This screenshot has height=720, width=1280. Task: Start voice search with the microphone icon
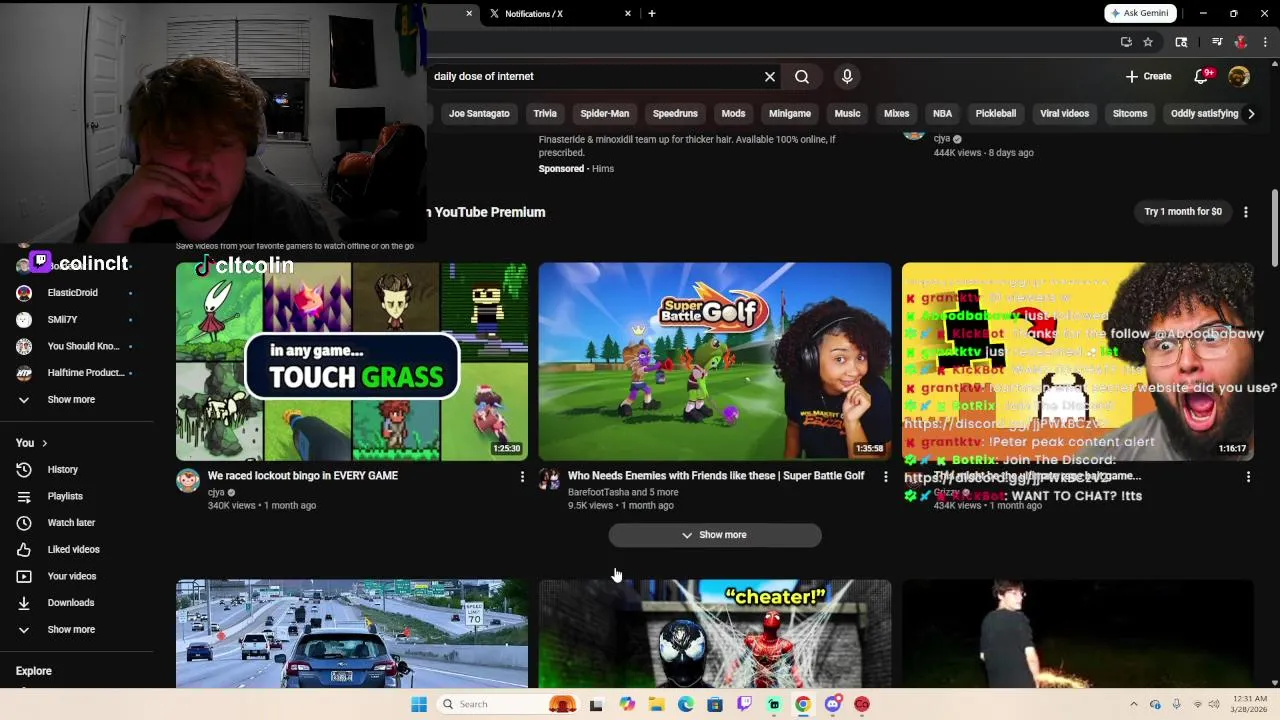(x=847, y=76)
